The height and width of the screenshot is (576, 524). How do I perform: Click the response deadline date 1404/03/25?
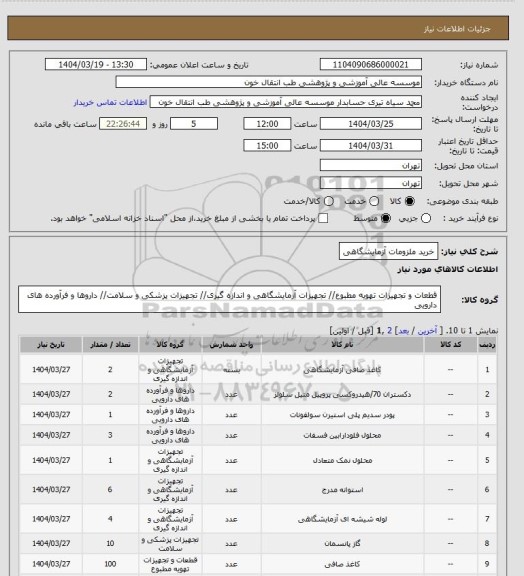pyautogui.click(x=370, y=124)
